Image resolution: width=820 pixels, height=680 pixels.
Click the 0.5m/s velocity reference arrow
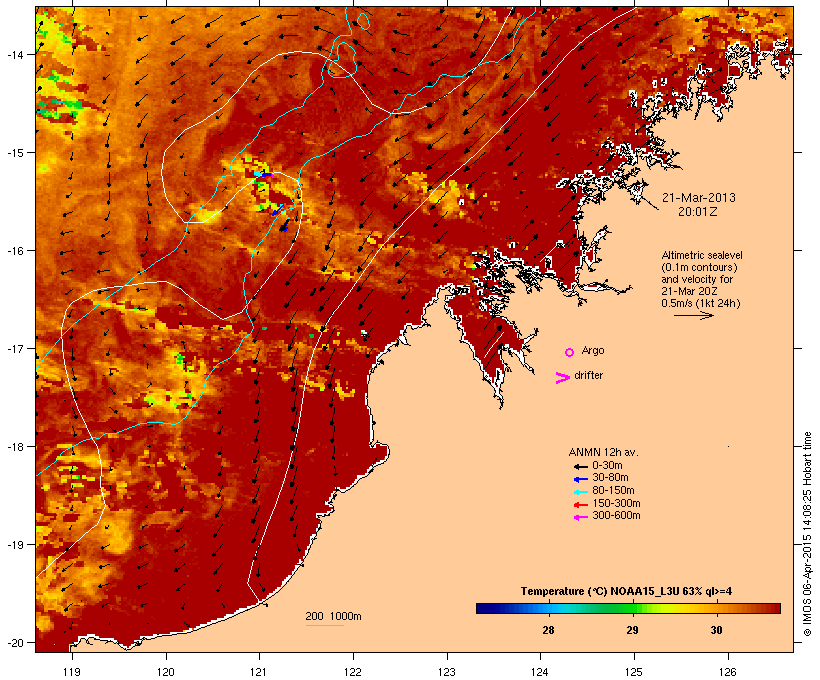click(693, 315)
